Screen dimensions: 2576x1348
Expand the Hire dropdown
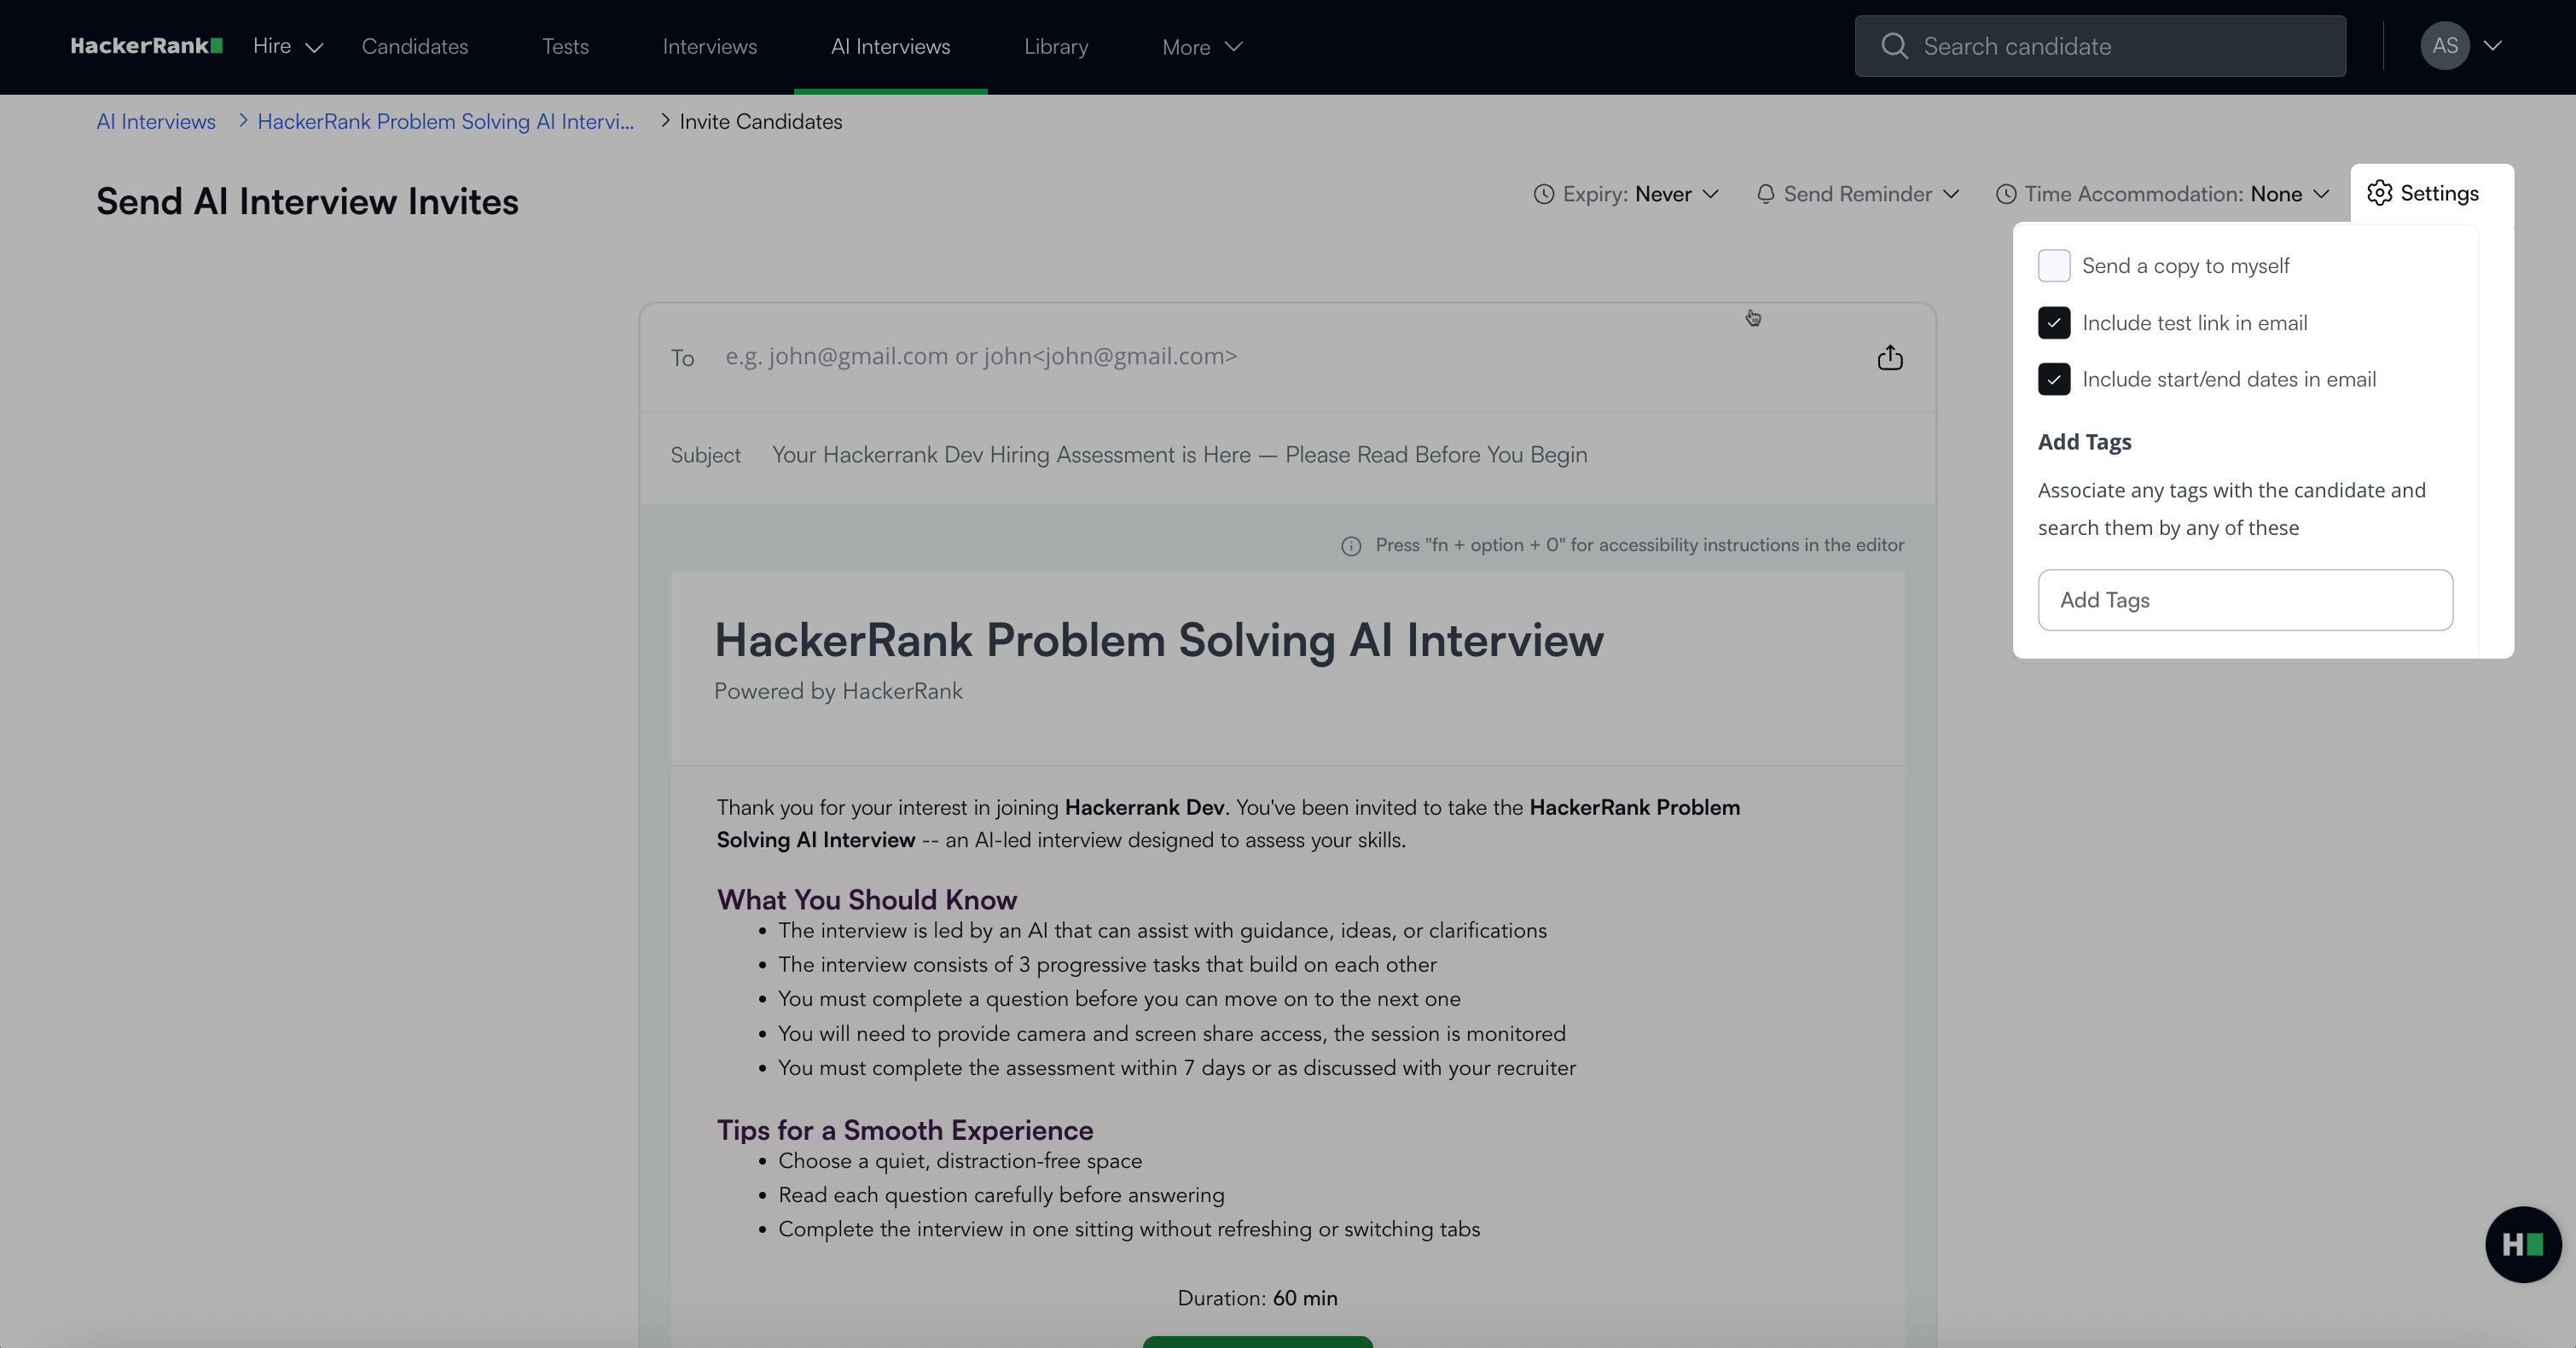pyautogui.click(x=288, y=46)
